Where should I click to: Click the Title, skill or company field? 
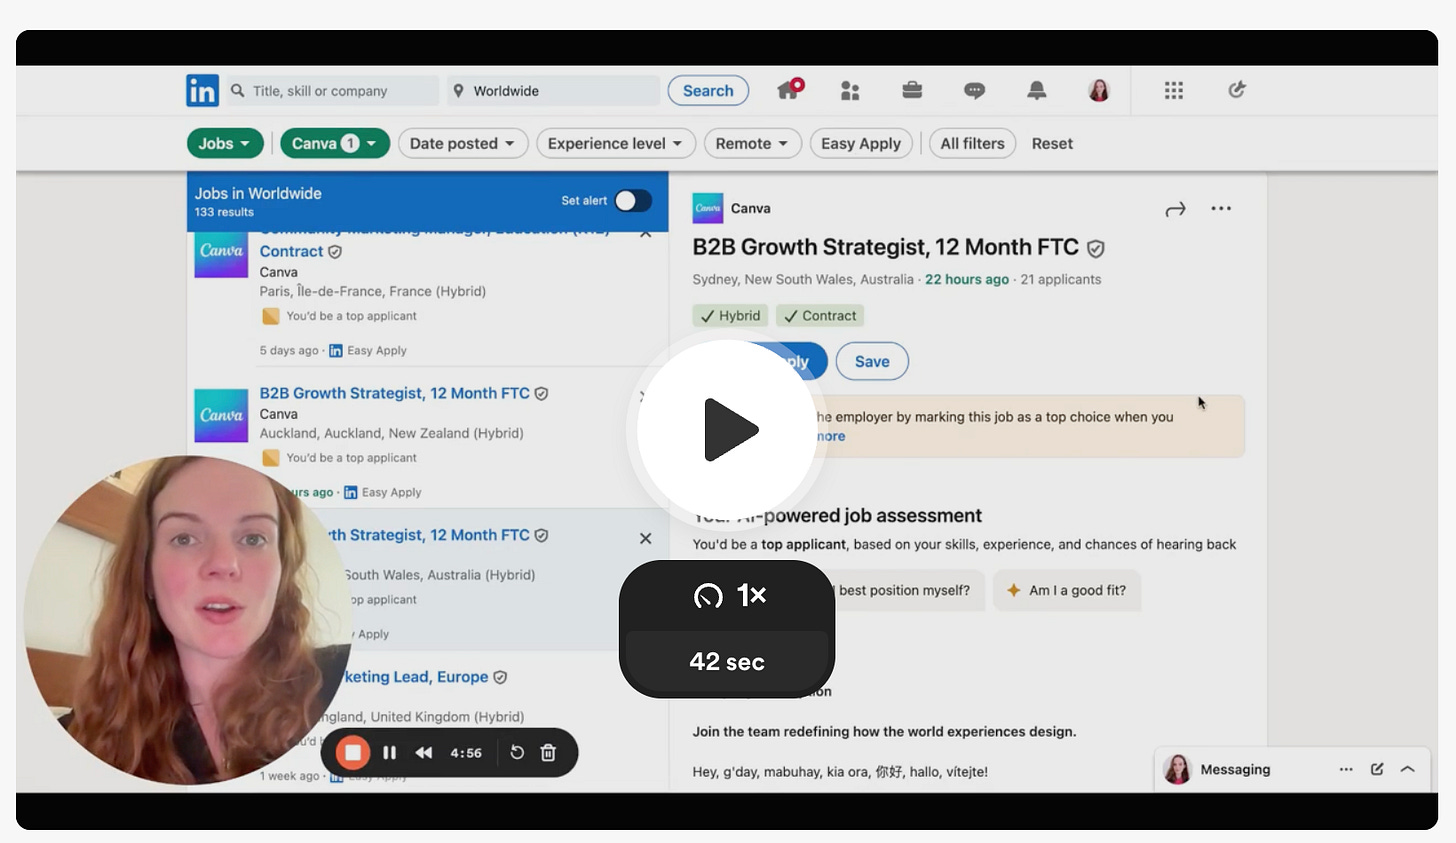[x=333, y=91]
